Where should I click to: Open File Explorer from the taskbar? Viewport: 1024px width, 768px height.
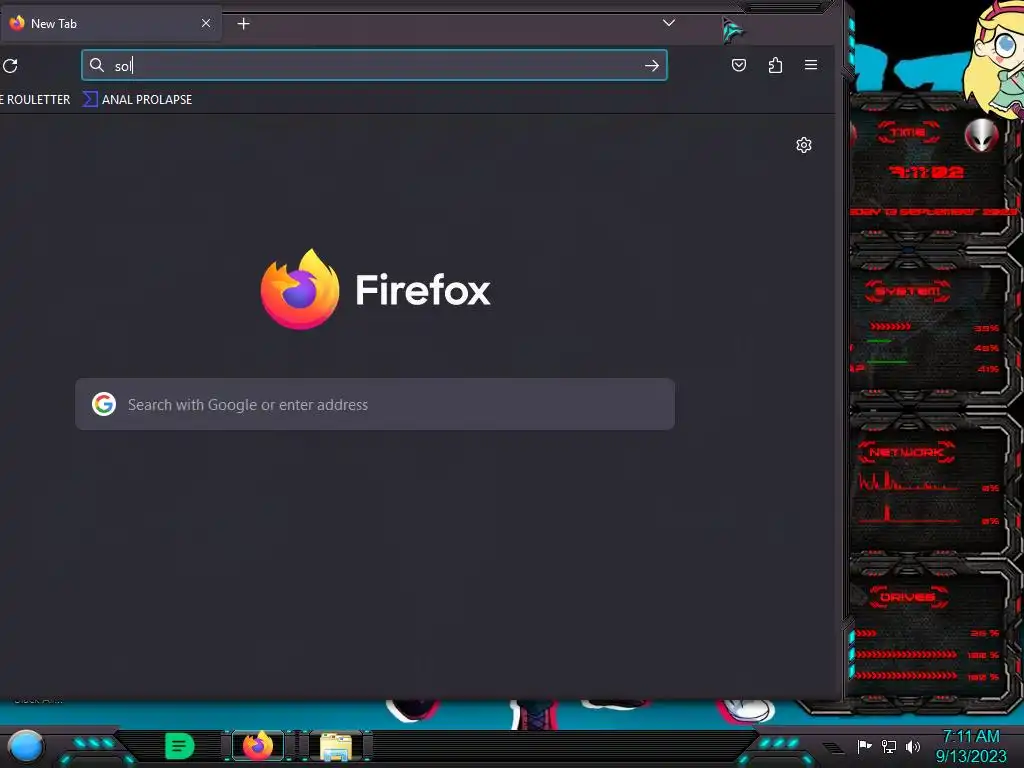tap(336, 746)
